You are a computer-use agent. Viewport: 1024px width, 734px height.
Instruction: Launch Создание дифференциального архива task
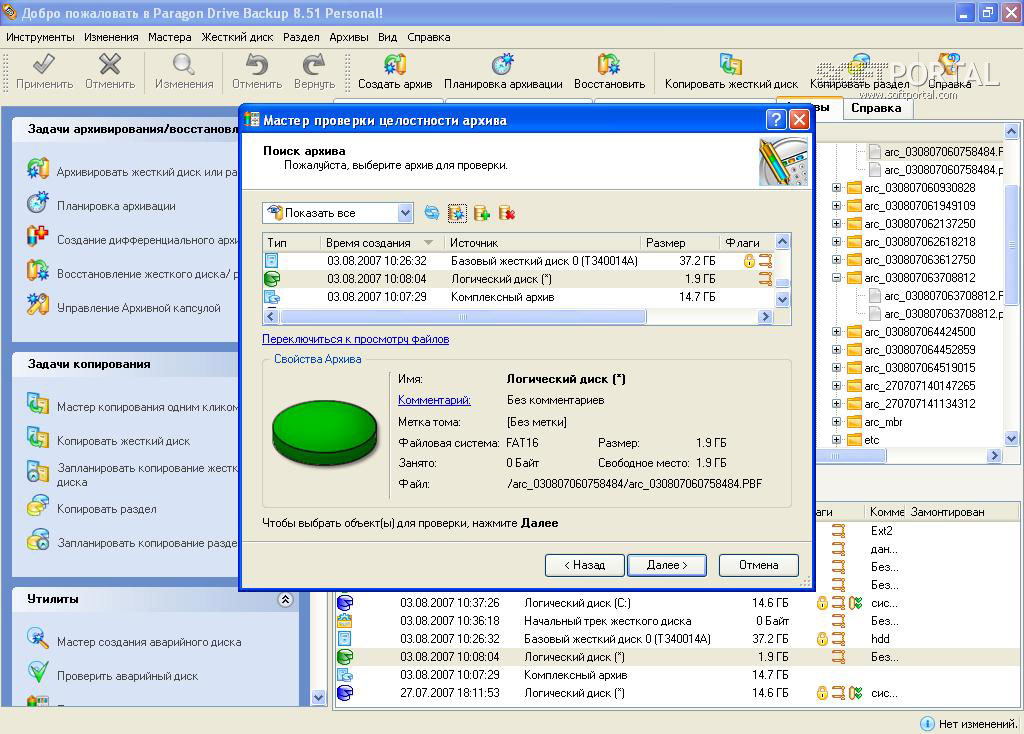(133, 239)
